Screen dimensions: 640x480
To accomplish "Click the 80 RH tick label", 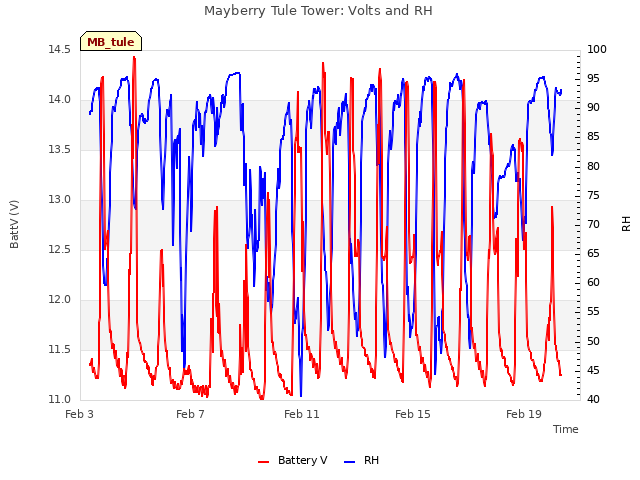I will (x=593, y=167).
